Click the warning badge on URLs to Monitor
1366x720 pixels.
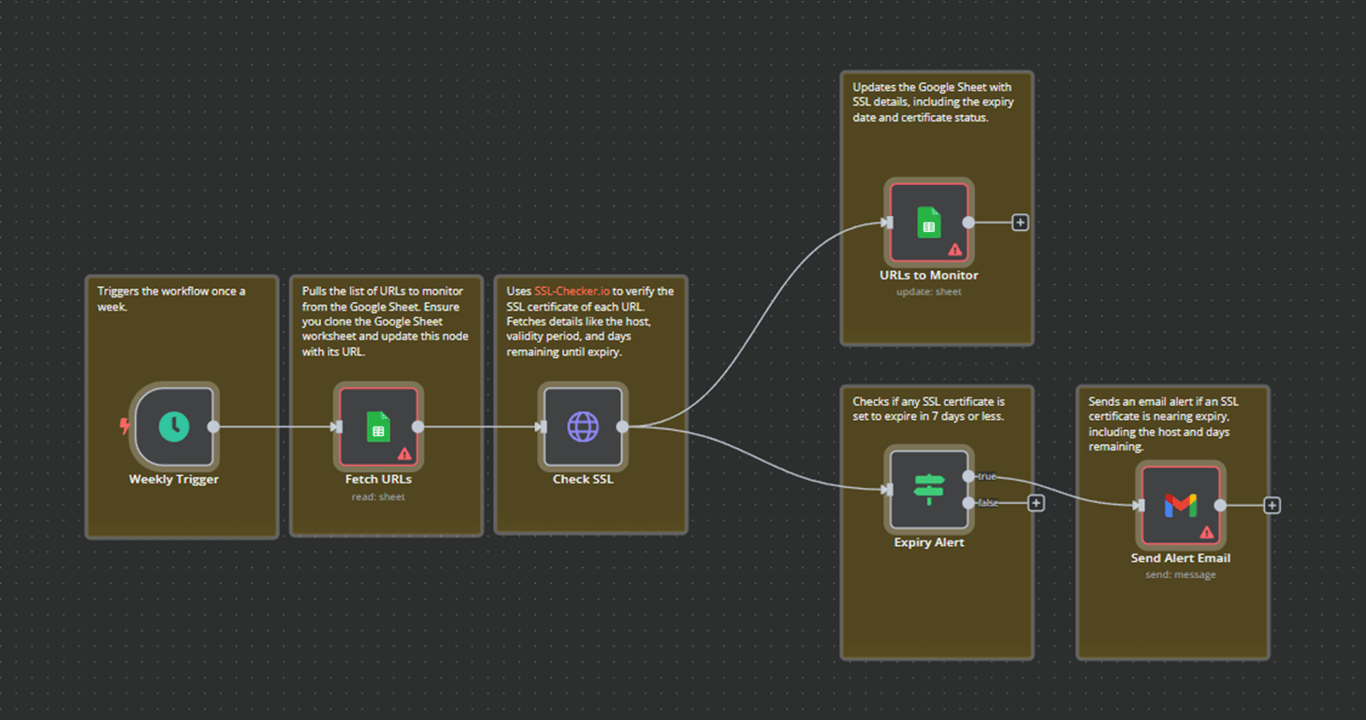pos(956,249)
